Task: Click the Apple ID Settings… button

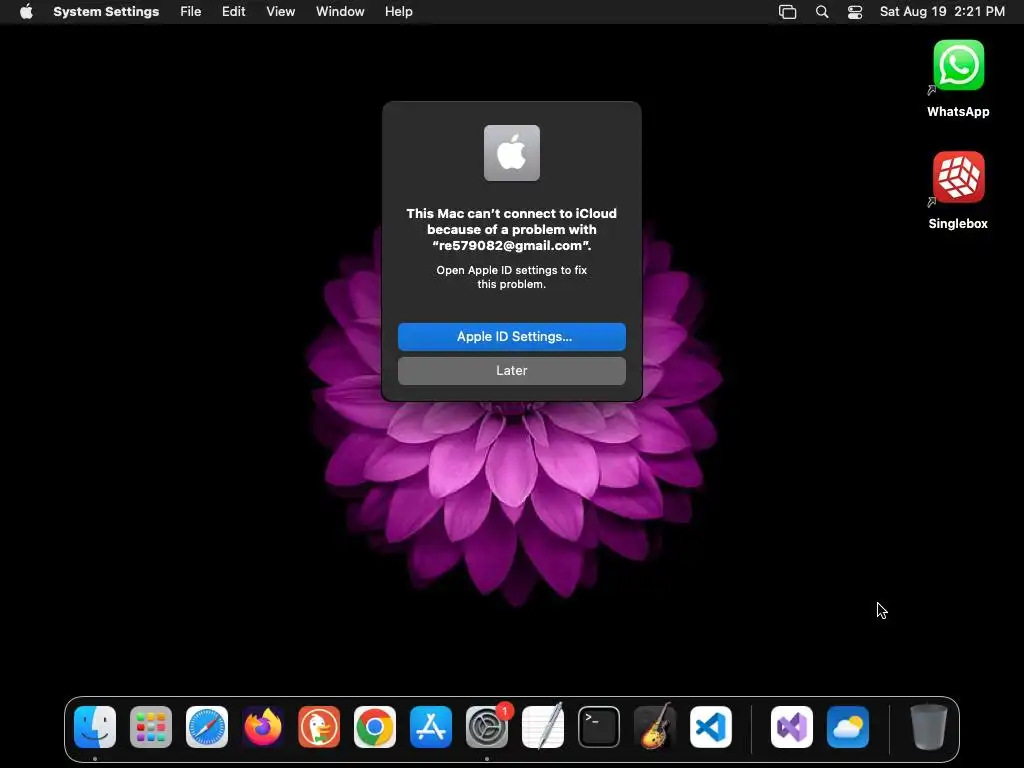Action: coord(512,336)
